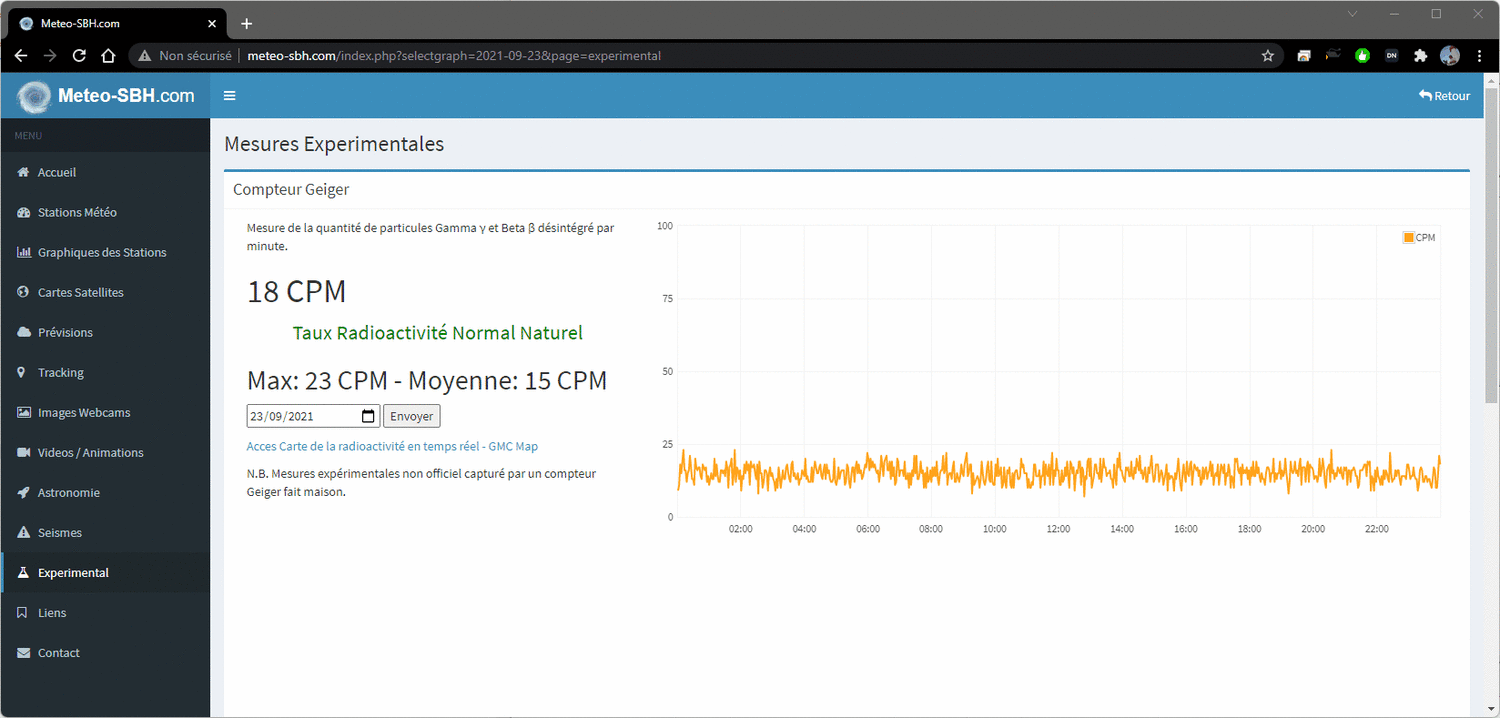Viewport: 1500px width, 718px height.
Task: Open Chrome extensions puzzle icon
Action: click(1420, 56)
